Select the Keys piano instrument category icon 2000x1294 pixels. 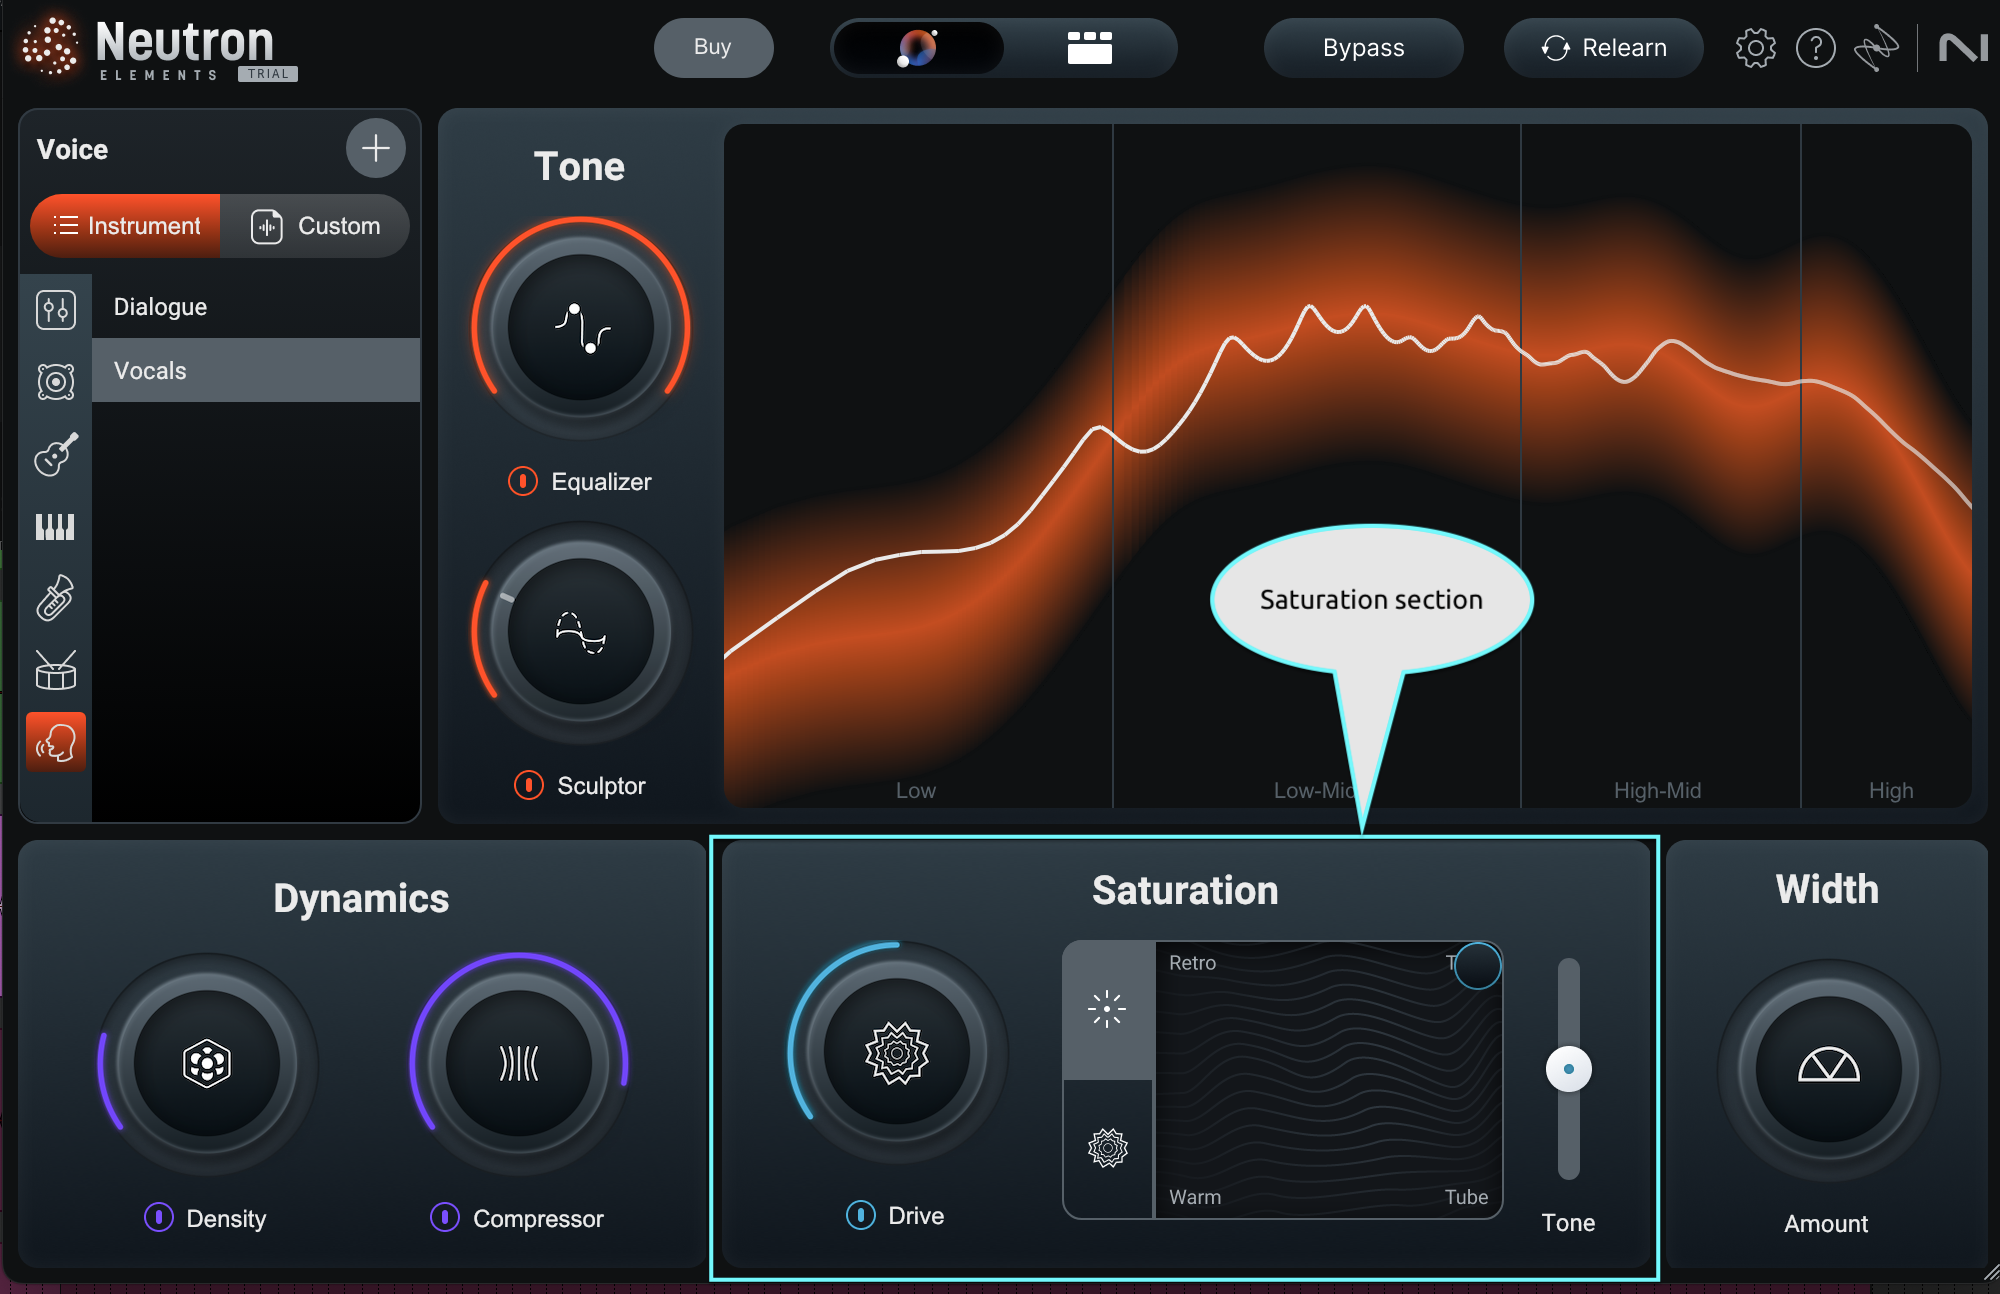pos(56,526)
